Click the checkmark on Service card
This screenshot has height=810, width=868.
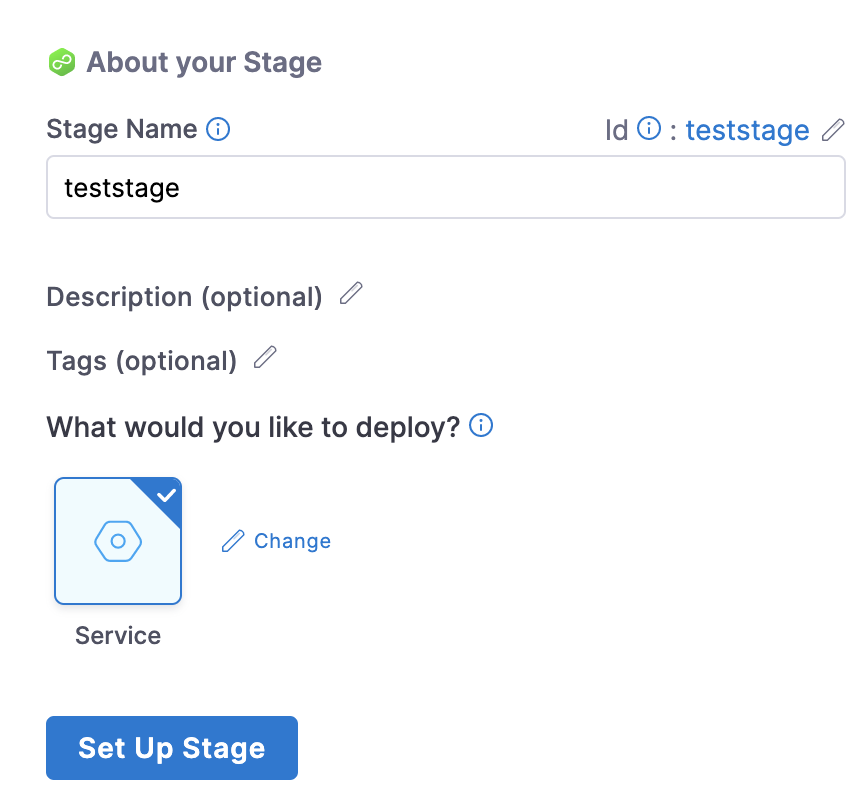167,494
